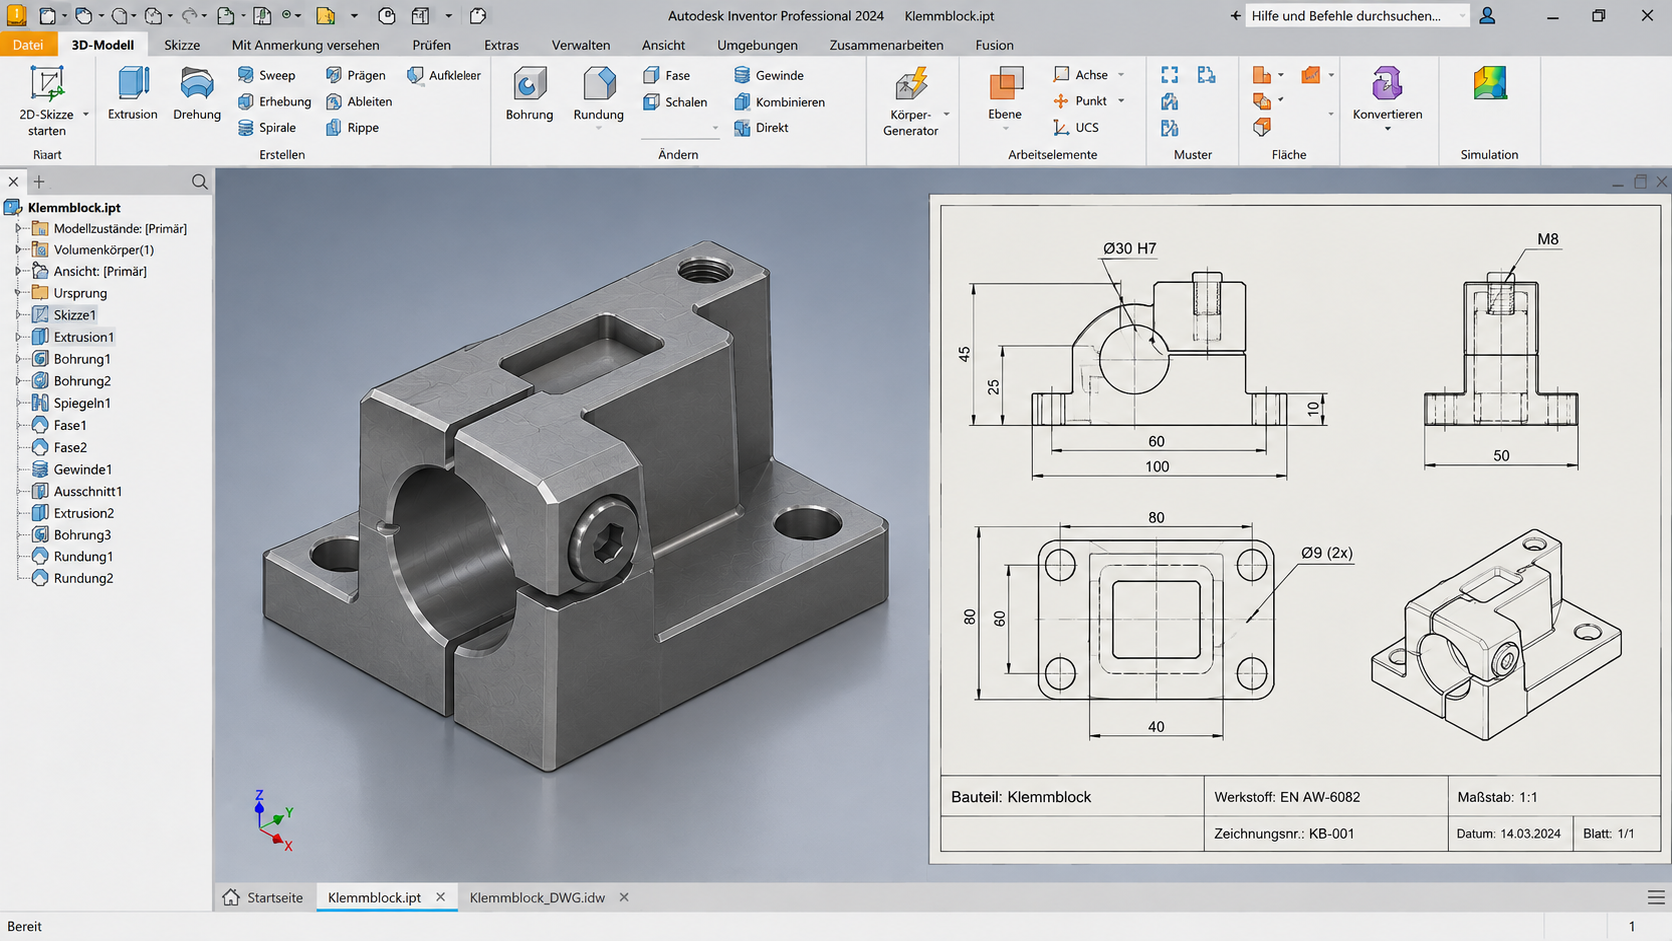This screenshot has width=1672, height=941.
Task: Open the Konvertieren tool
Action: tap(1387, 93)
